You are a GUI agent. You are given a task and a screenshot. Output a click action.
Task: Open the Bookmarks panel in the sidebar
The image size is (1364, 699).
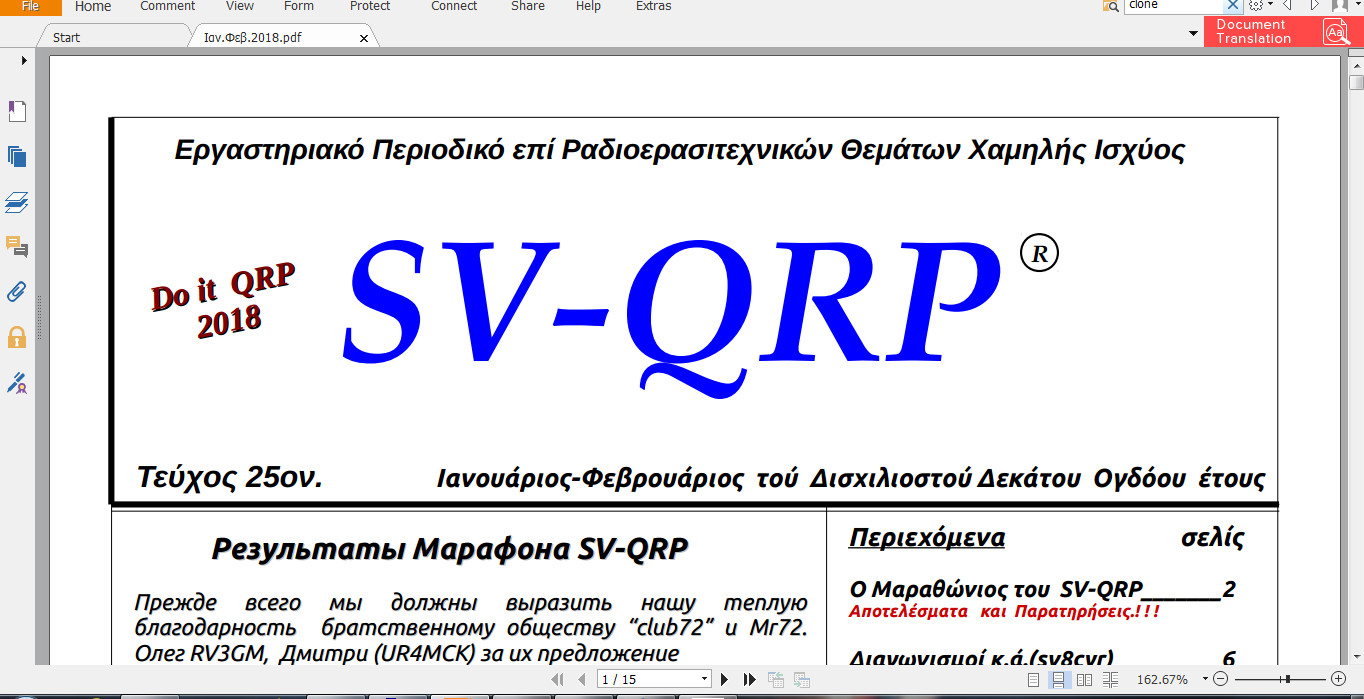pos(17,110)
